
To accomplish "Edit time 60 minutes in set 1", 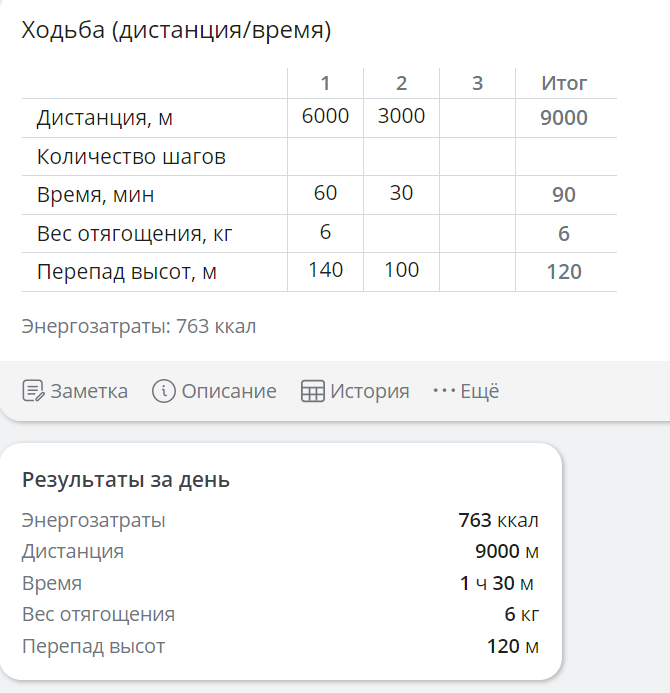I will coord(325,194).
